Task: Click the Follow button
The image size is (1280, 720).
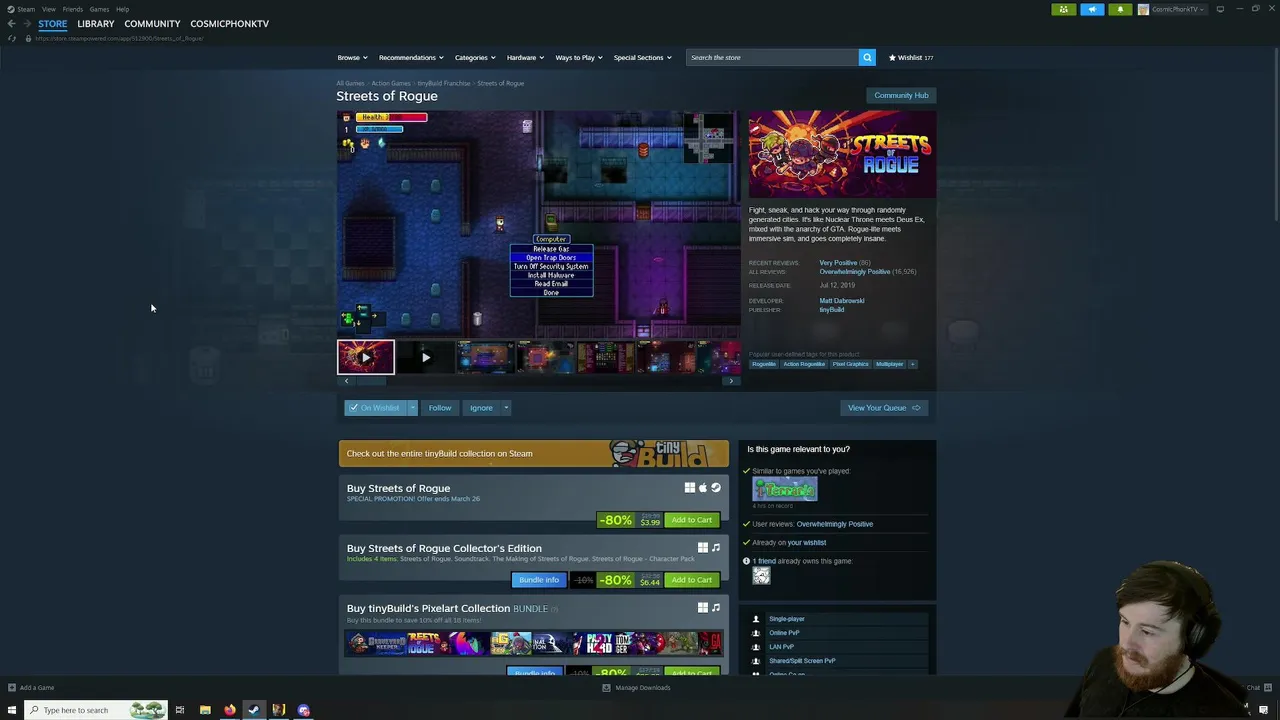Action: click(440, 408)
